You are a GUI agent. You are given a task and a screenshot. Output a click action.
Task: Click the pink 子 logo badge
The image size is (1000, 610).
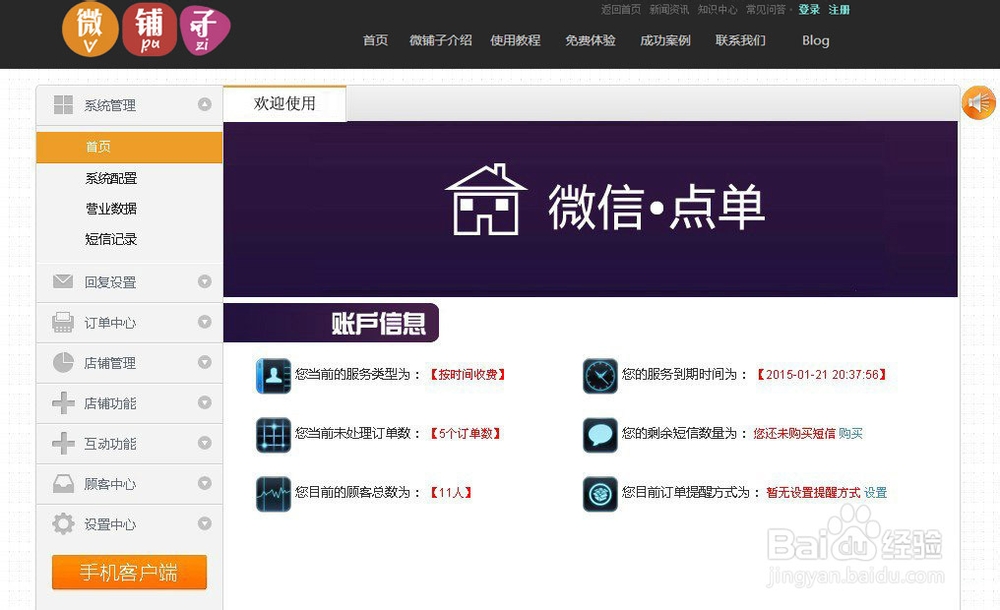(205, 31)
